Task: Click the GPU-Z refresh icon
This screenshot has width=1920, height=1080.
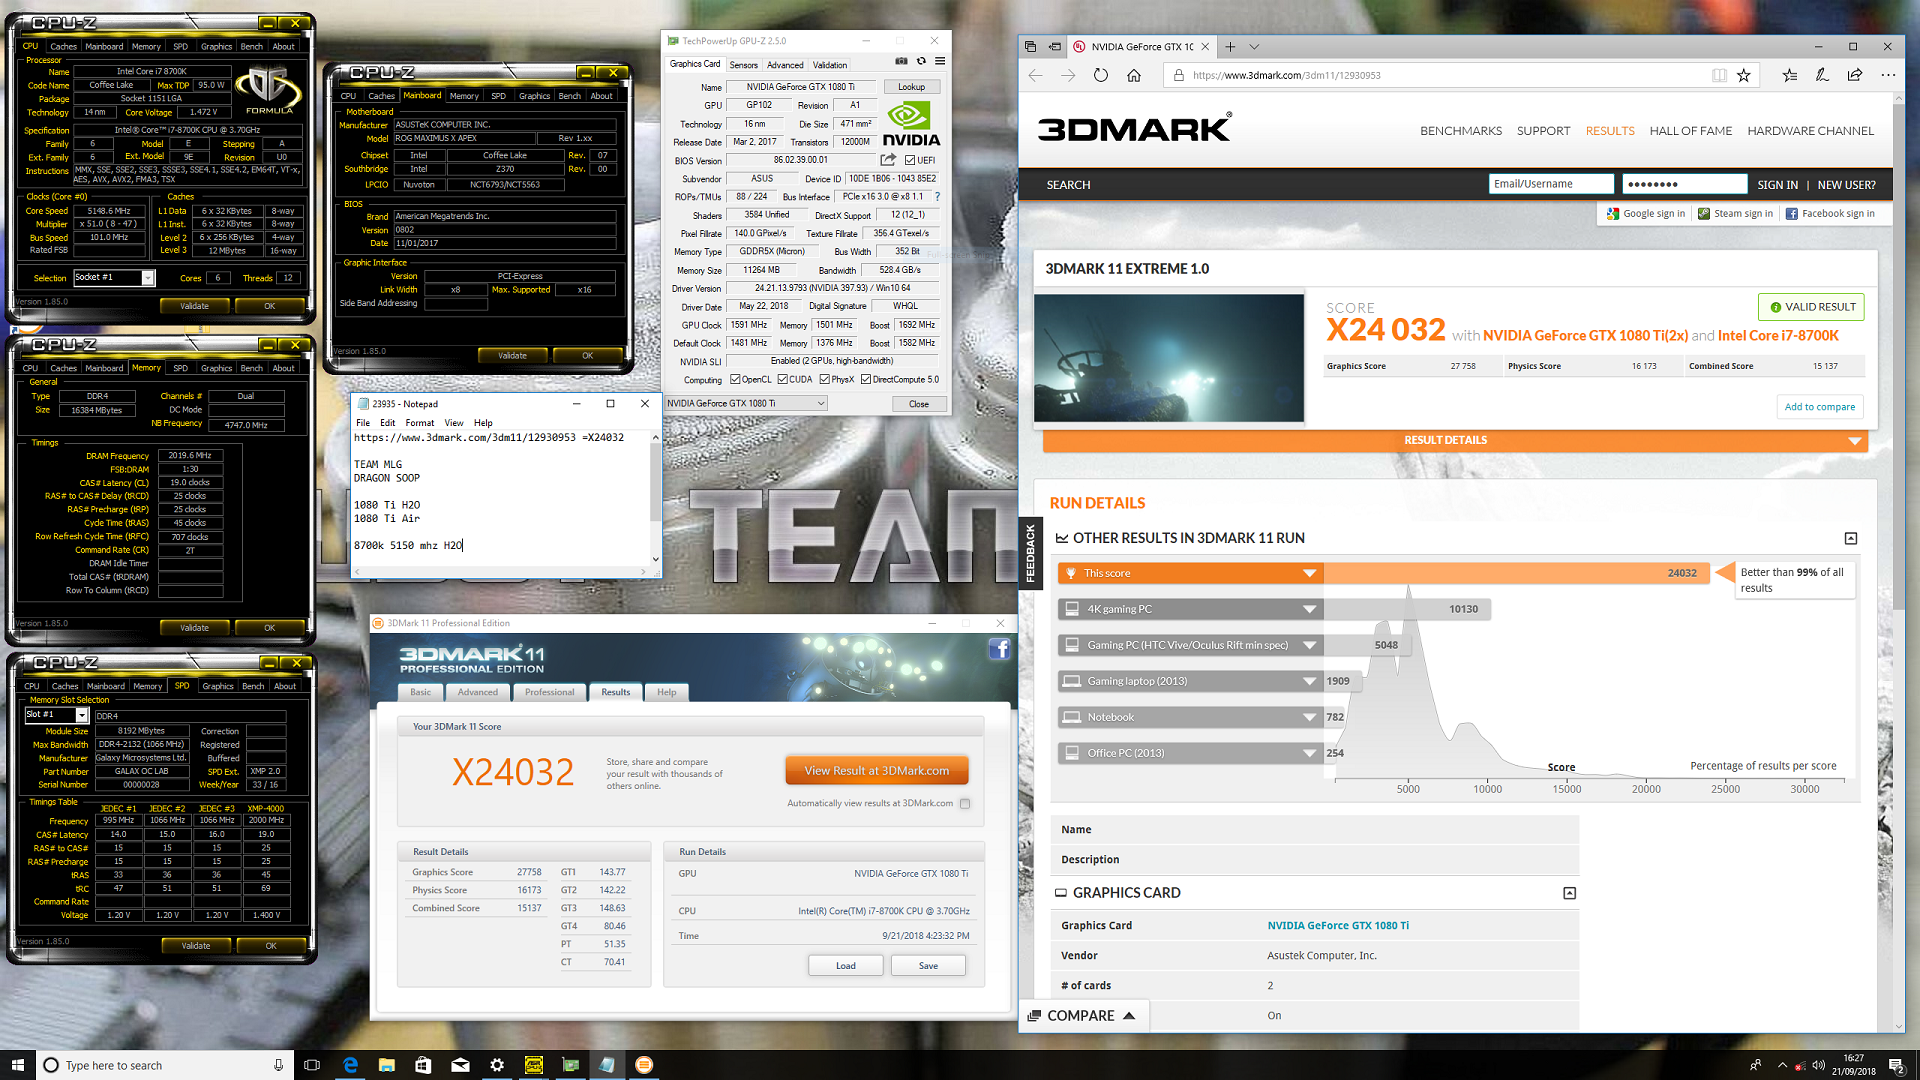Action: click(921, 62)
